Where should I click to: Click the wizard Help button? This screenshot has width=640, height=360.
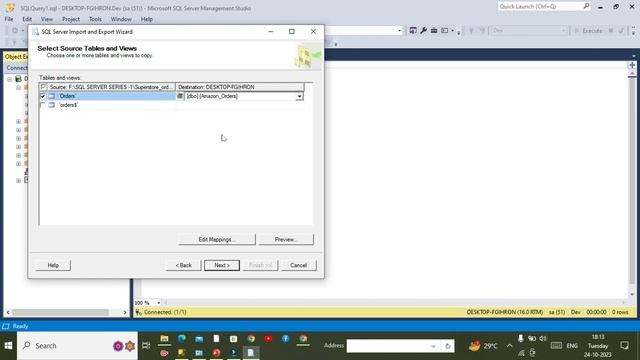pos(53,265)
